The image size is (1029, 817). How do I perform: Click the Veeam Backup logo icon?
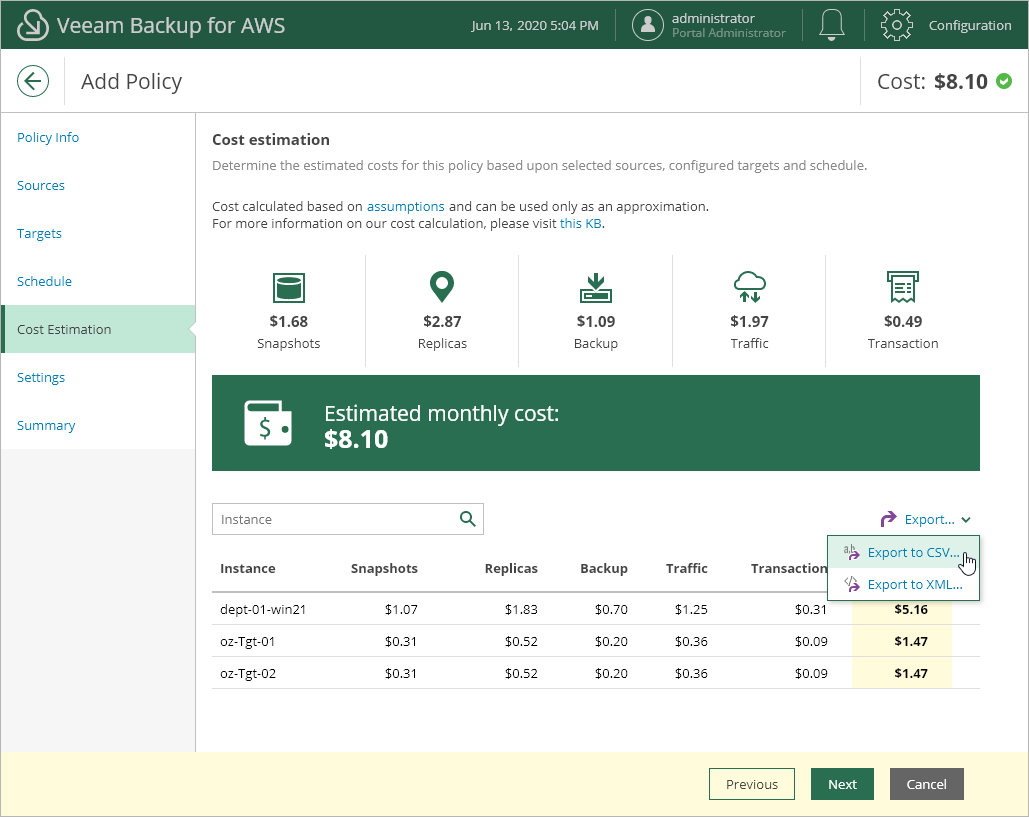32,25
